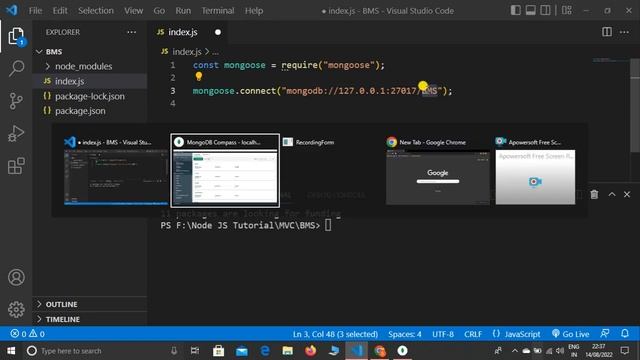
Task: Click Explorer more actions ellipsis
Action: click(x=131, y=32)
